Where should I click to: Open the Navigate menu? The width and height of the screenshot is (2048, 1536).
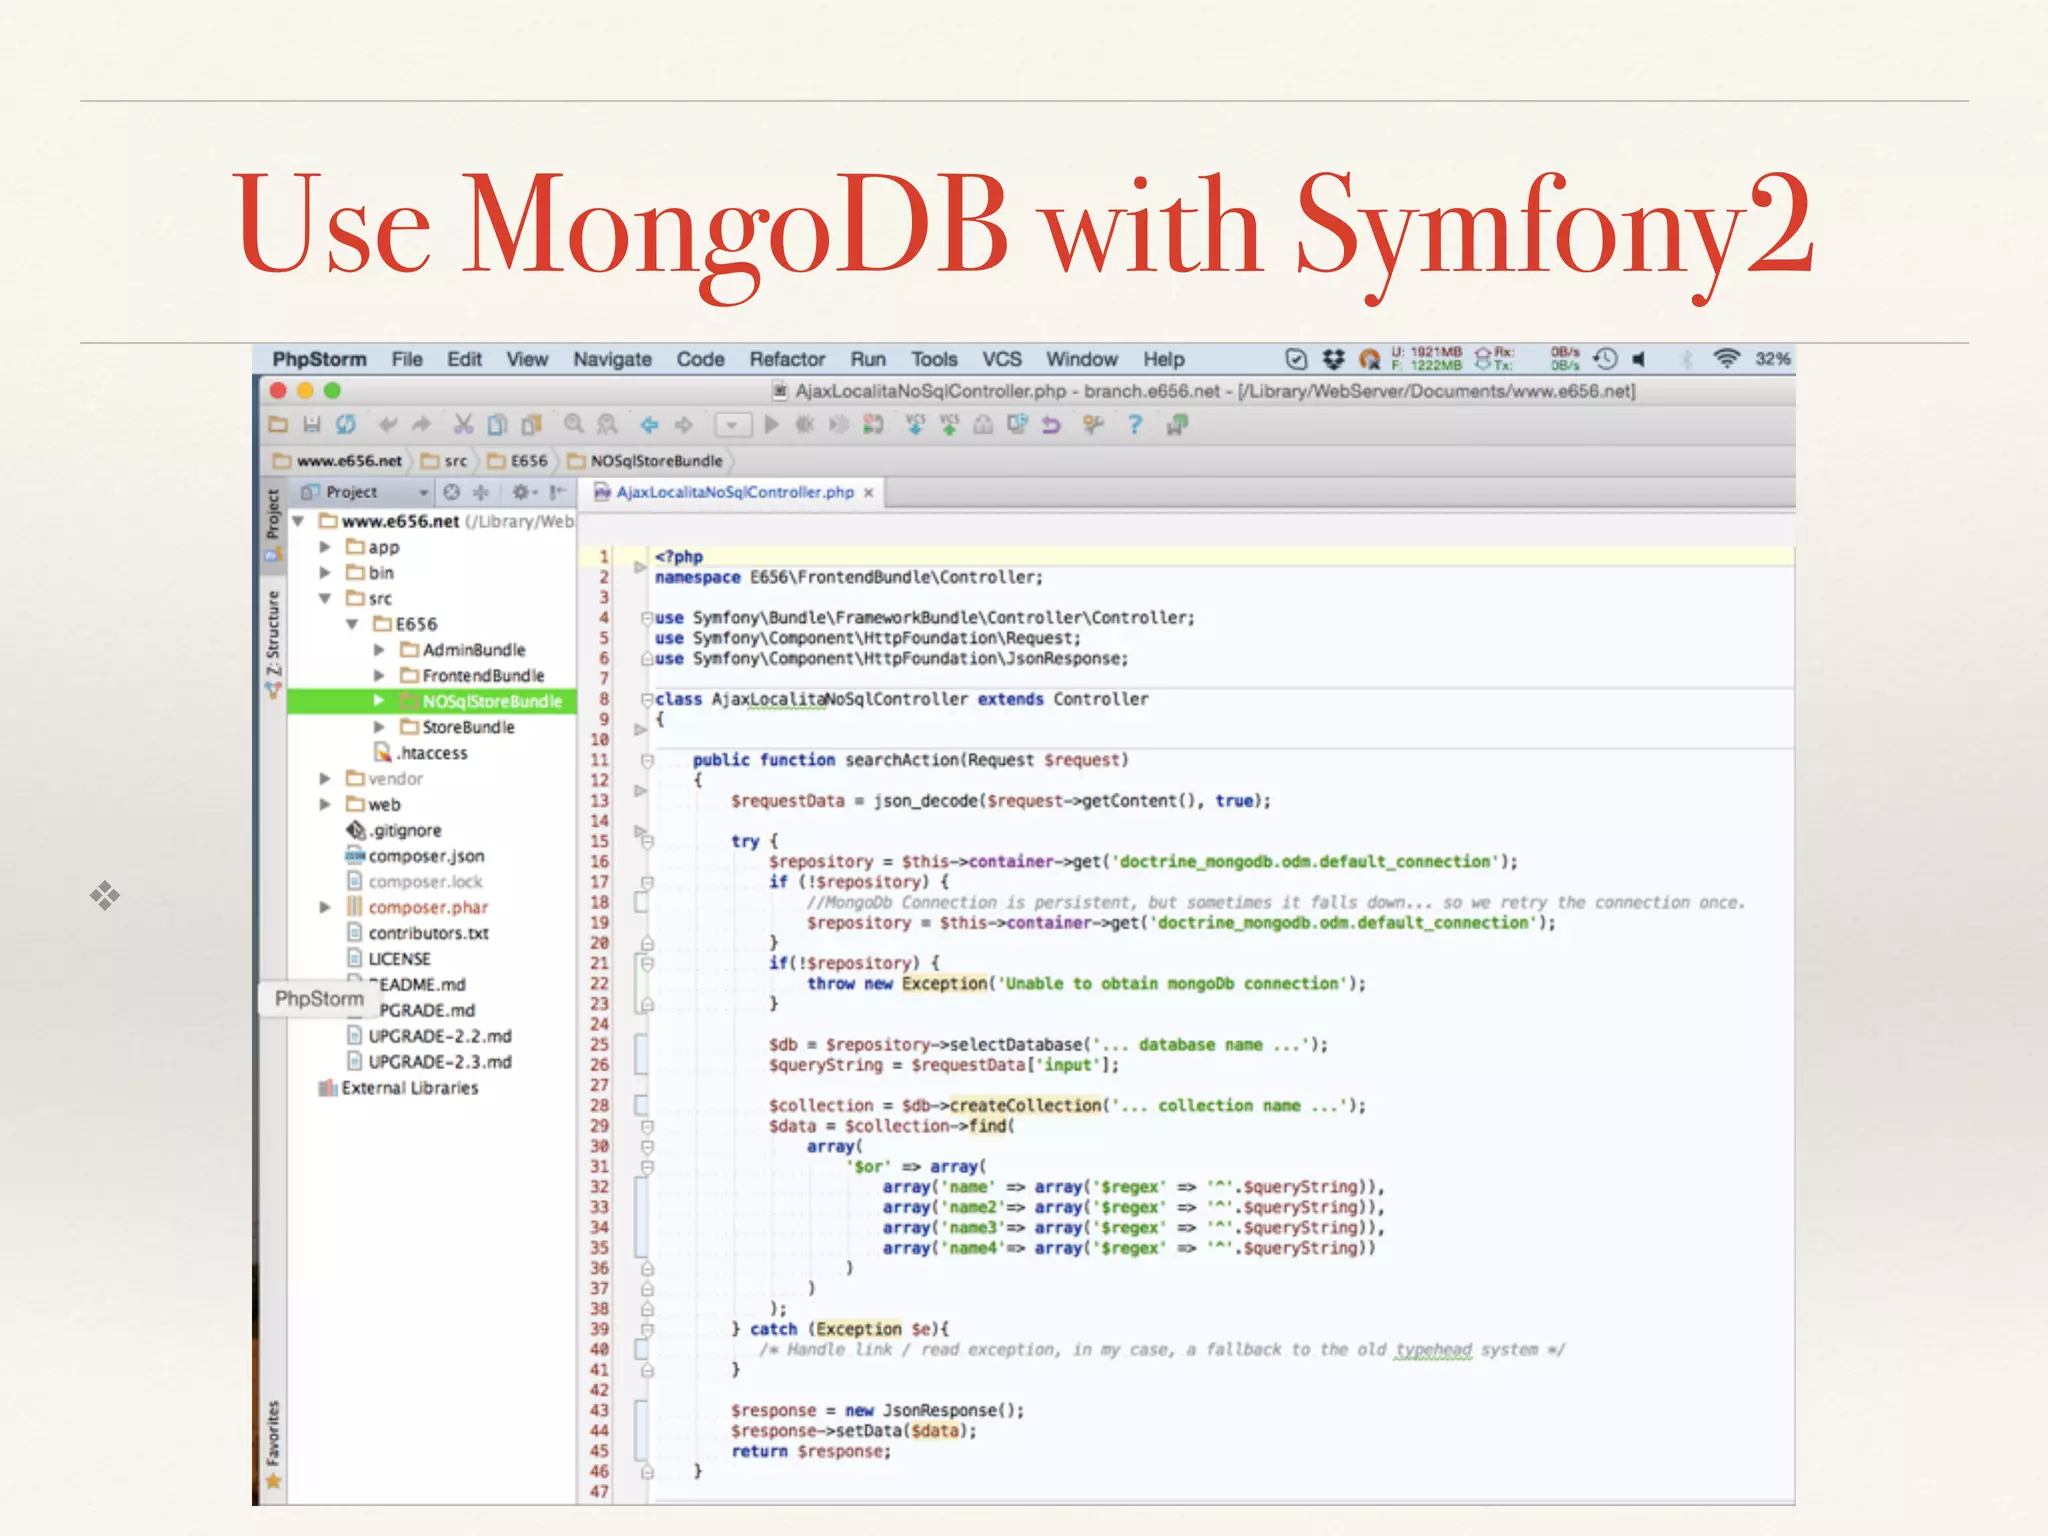[612, 359]
